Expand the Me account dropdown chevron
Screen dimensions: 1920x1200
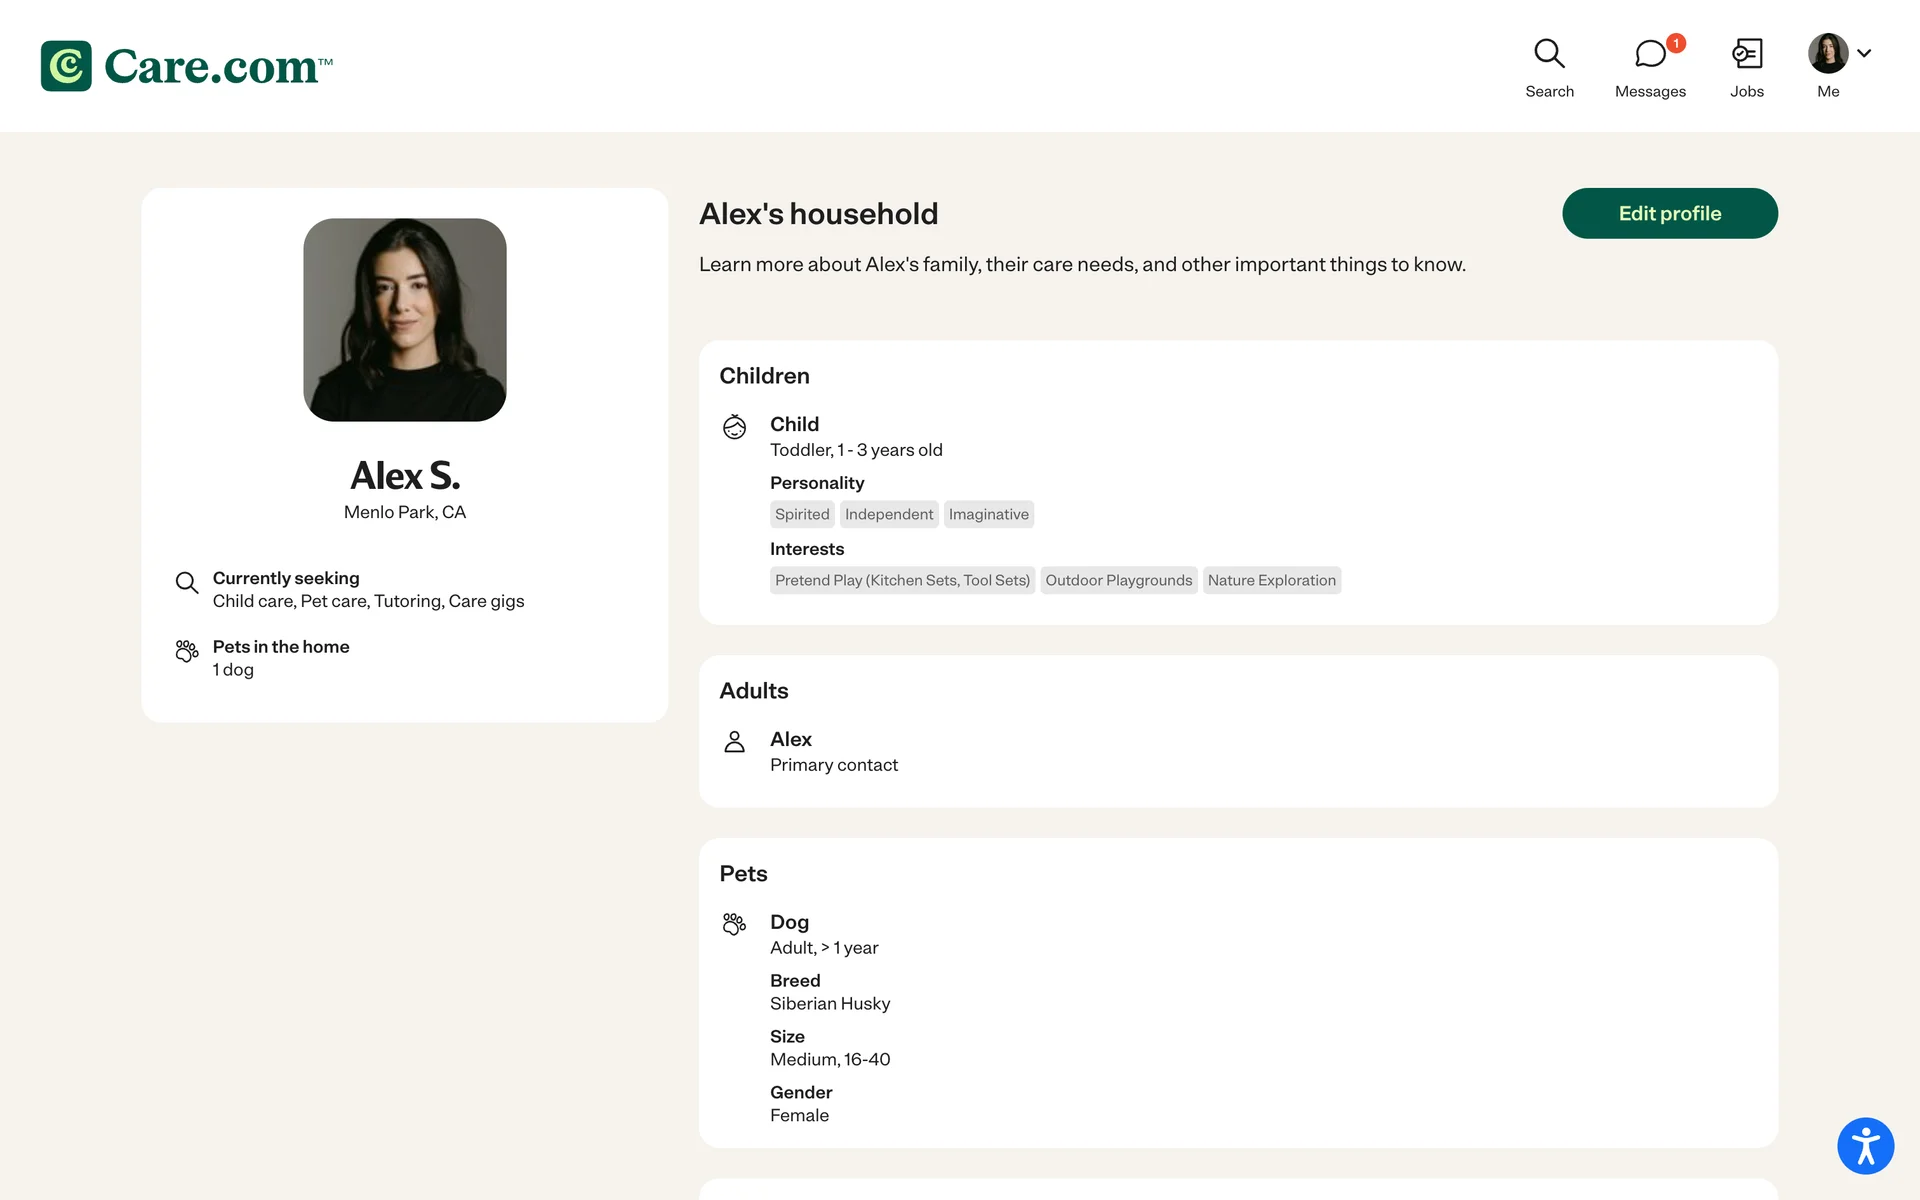[x=1864, y=53]
